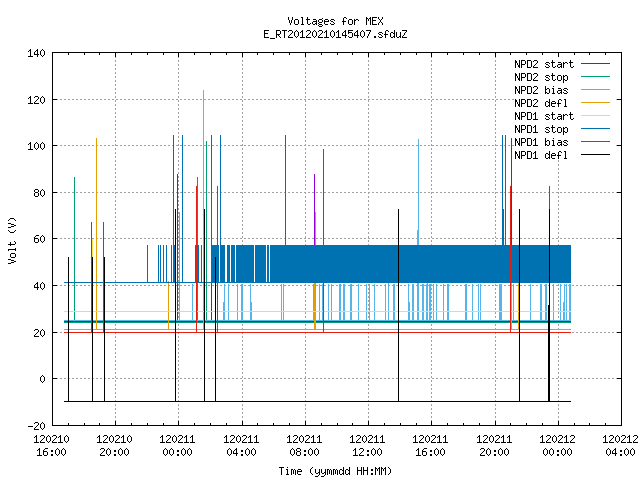This screenshot has width=640, height=480.
Task: Click the light blue spike near 120211 15:00
Action: click(x=418, y=192)
